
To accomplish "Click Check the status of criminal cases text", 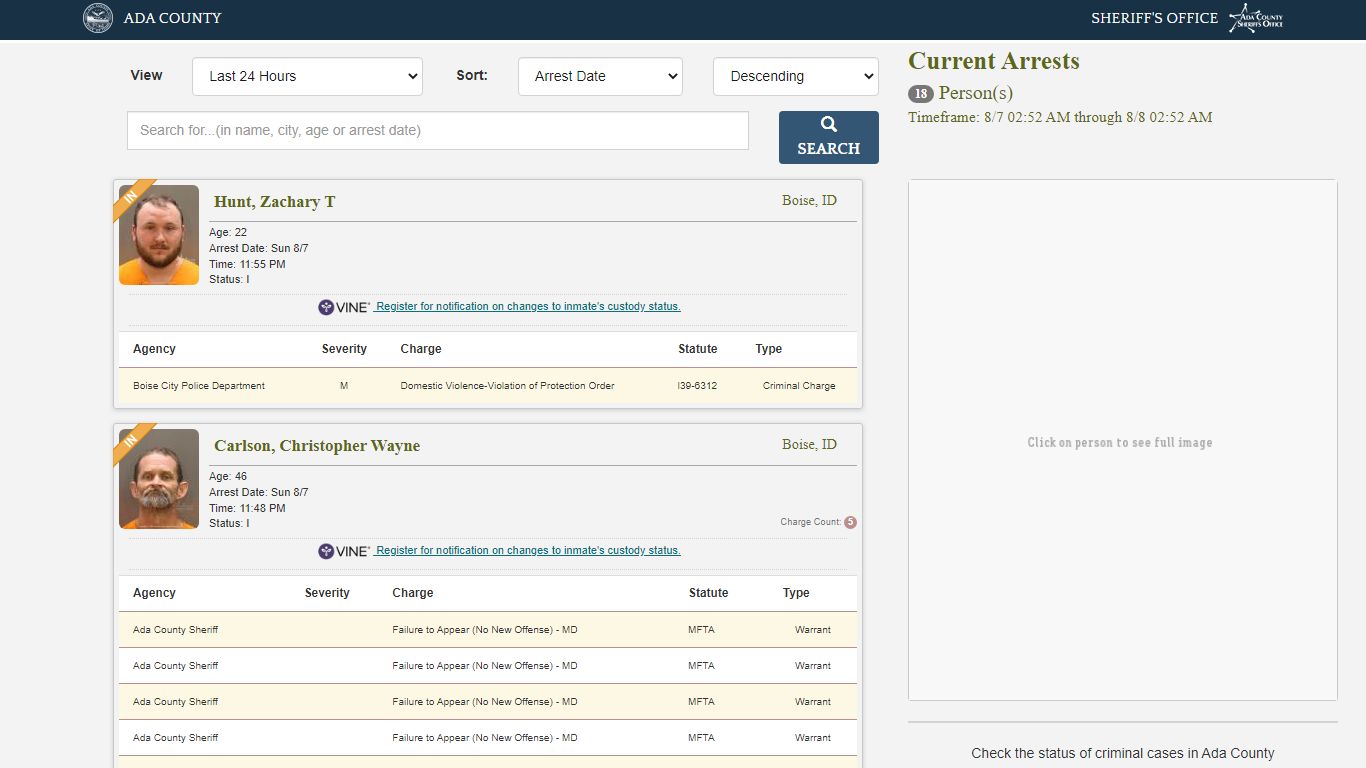I will point(1123,753).
